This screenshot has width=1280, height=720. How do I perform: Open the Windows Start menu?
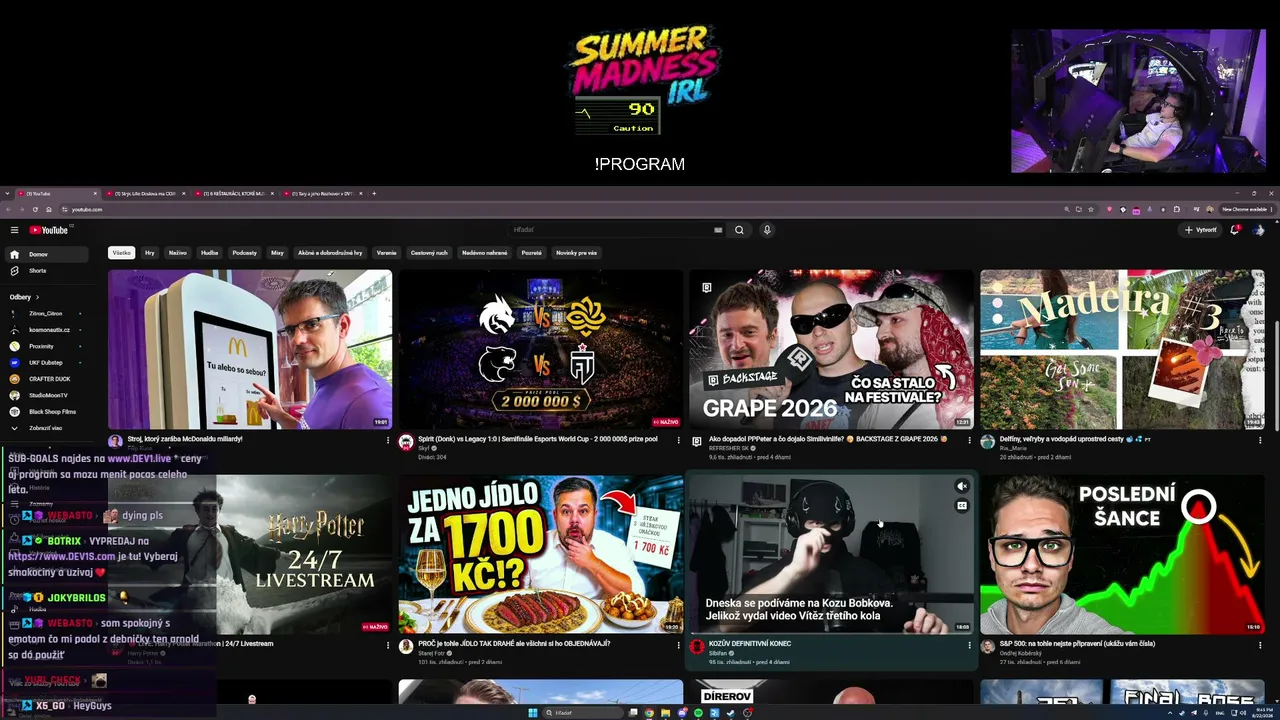point(533,713)
